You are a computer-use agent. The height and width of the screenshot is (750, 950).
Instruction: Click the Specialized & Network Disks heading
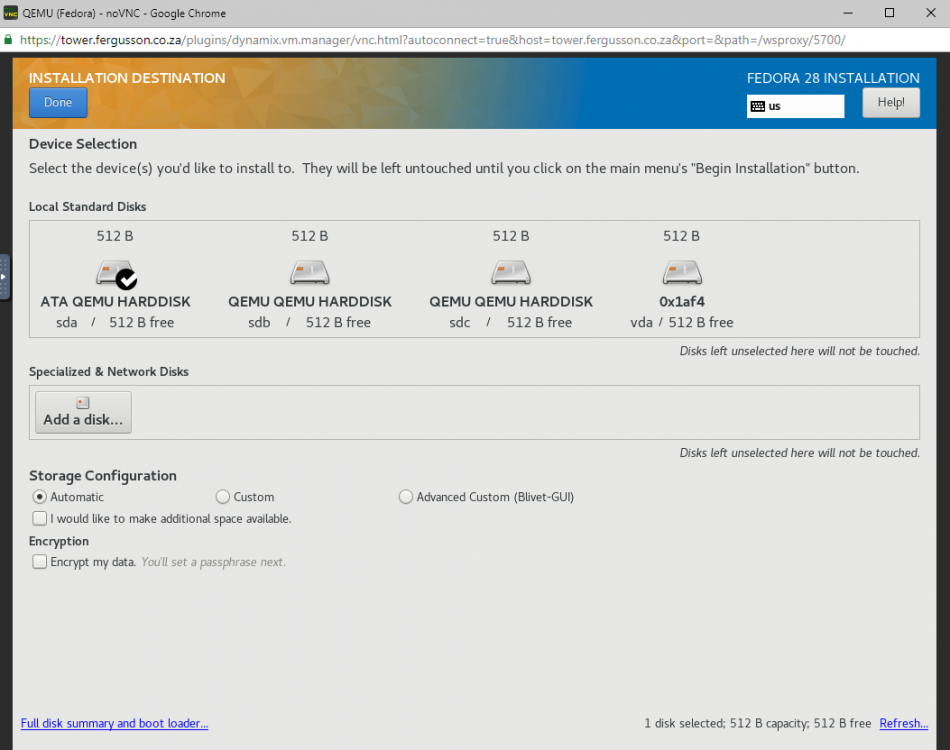coord(108,372)
